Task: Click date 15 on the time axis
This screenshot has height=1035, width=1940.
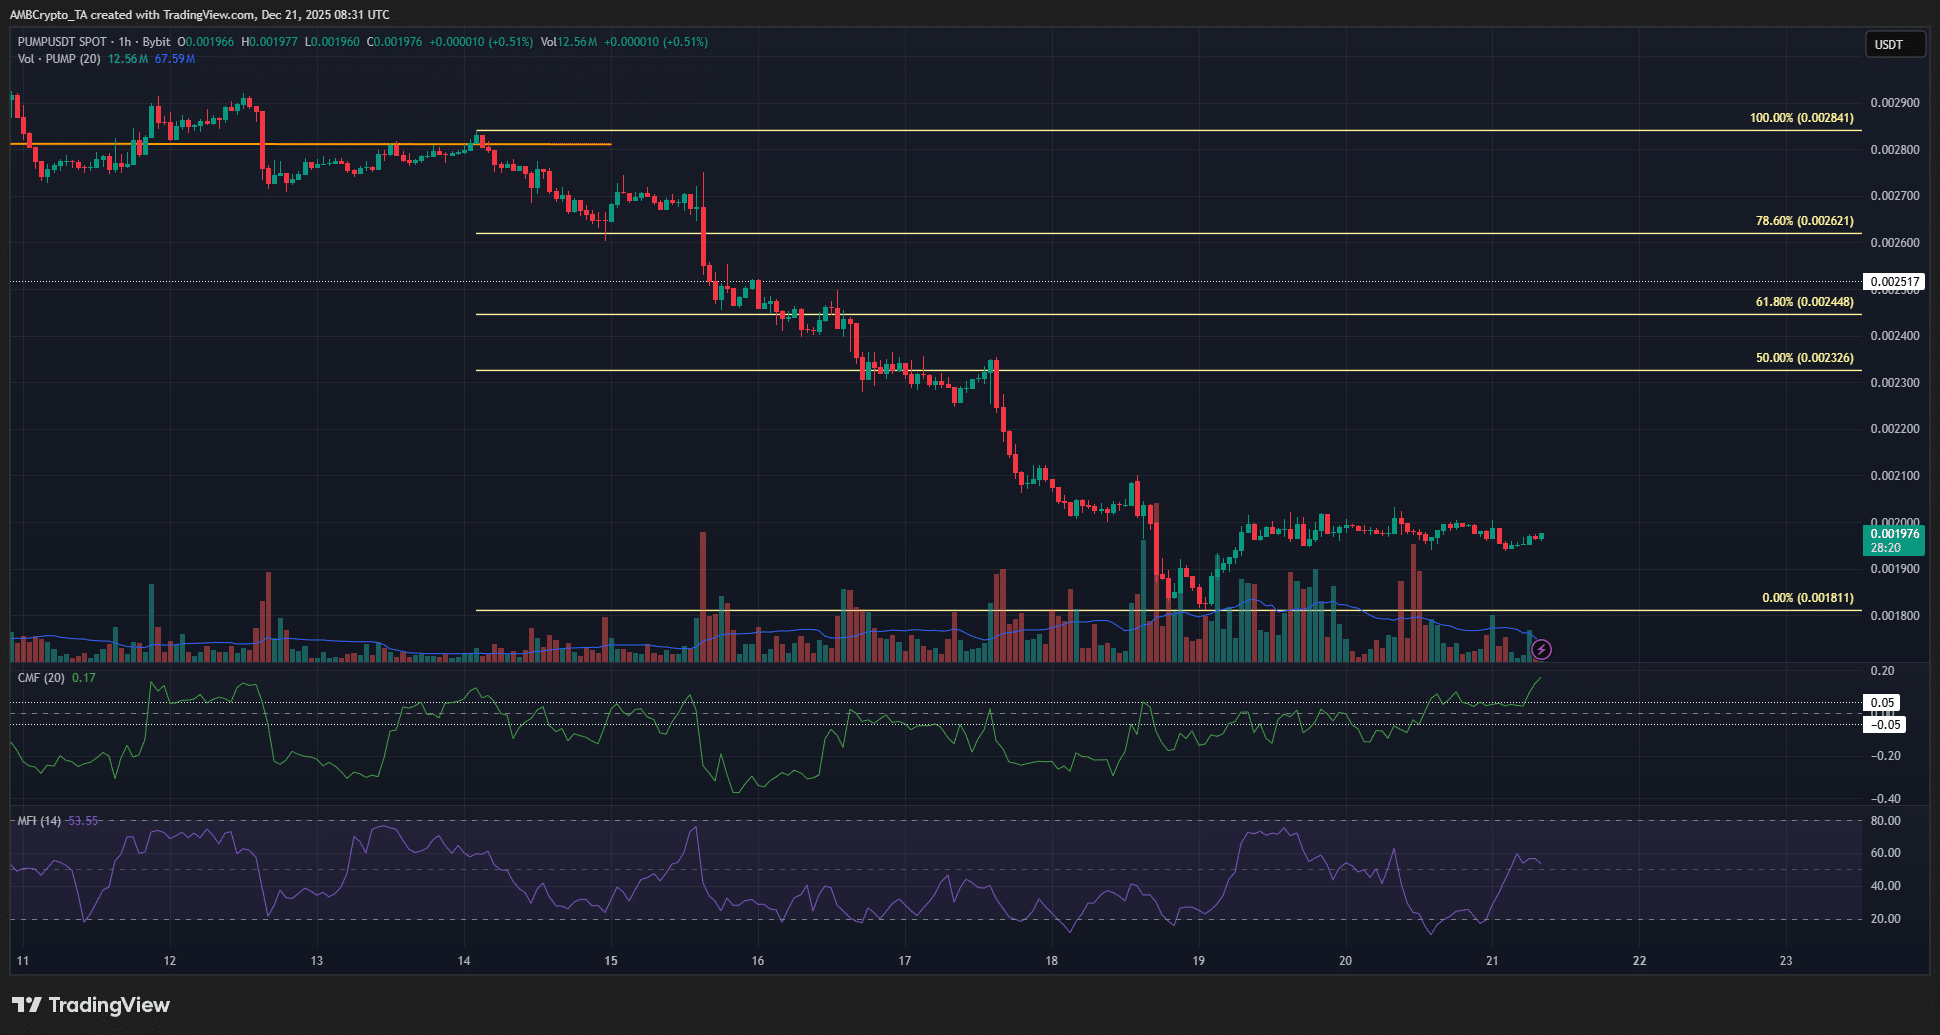Action: click(x=610, y=961)
